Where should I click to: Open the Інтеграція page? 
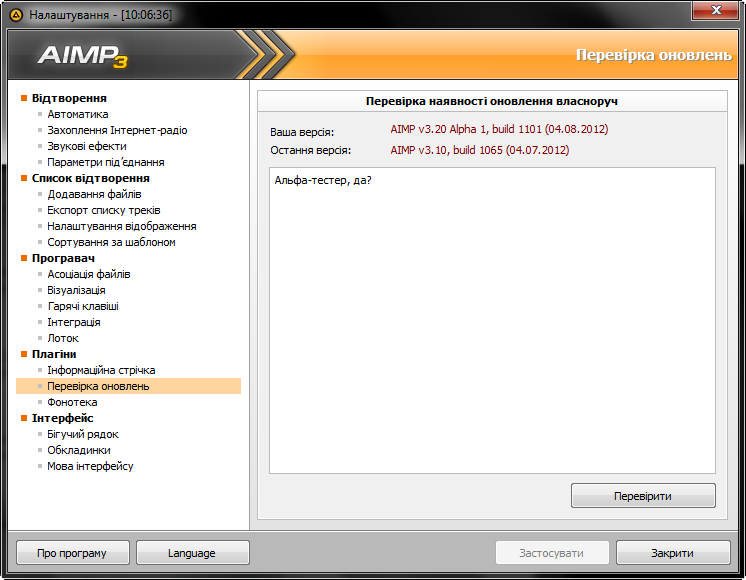point(74,322)
